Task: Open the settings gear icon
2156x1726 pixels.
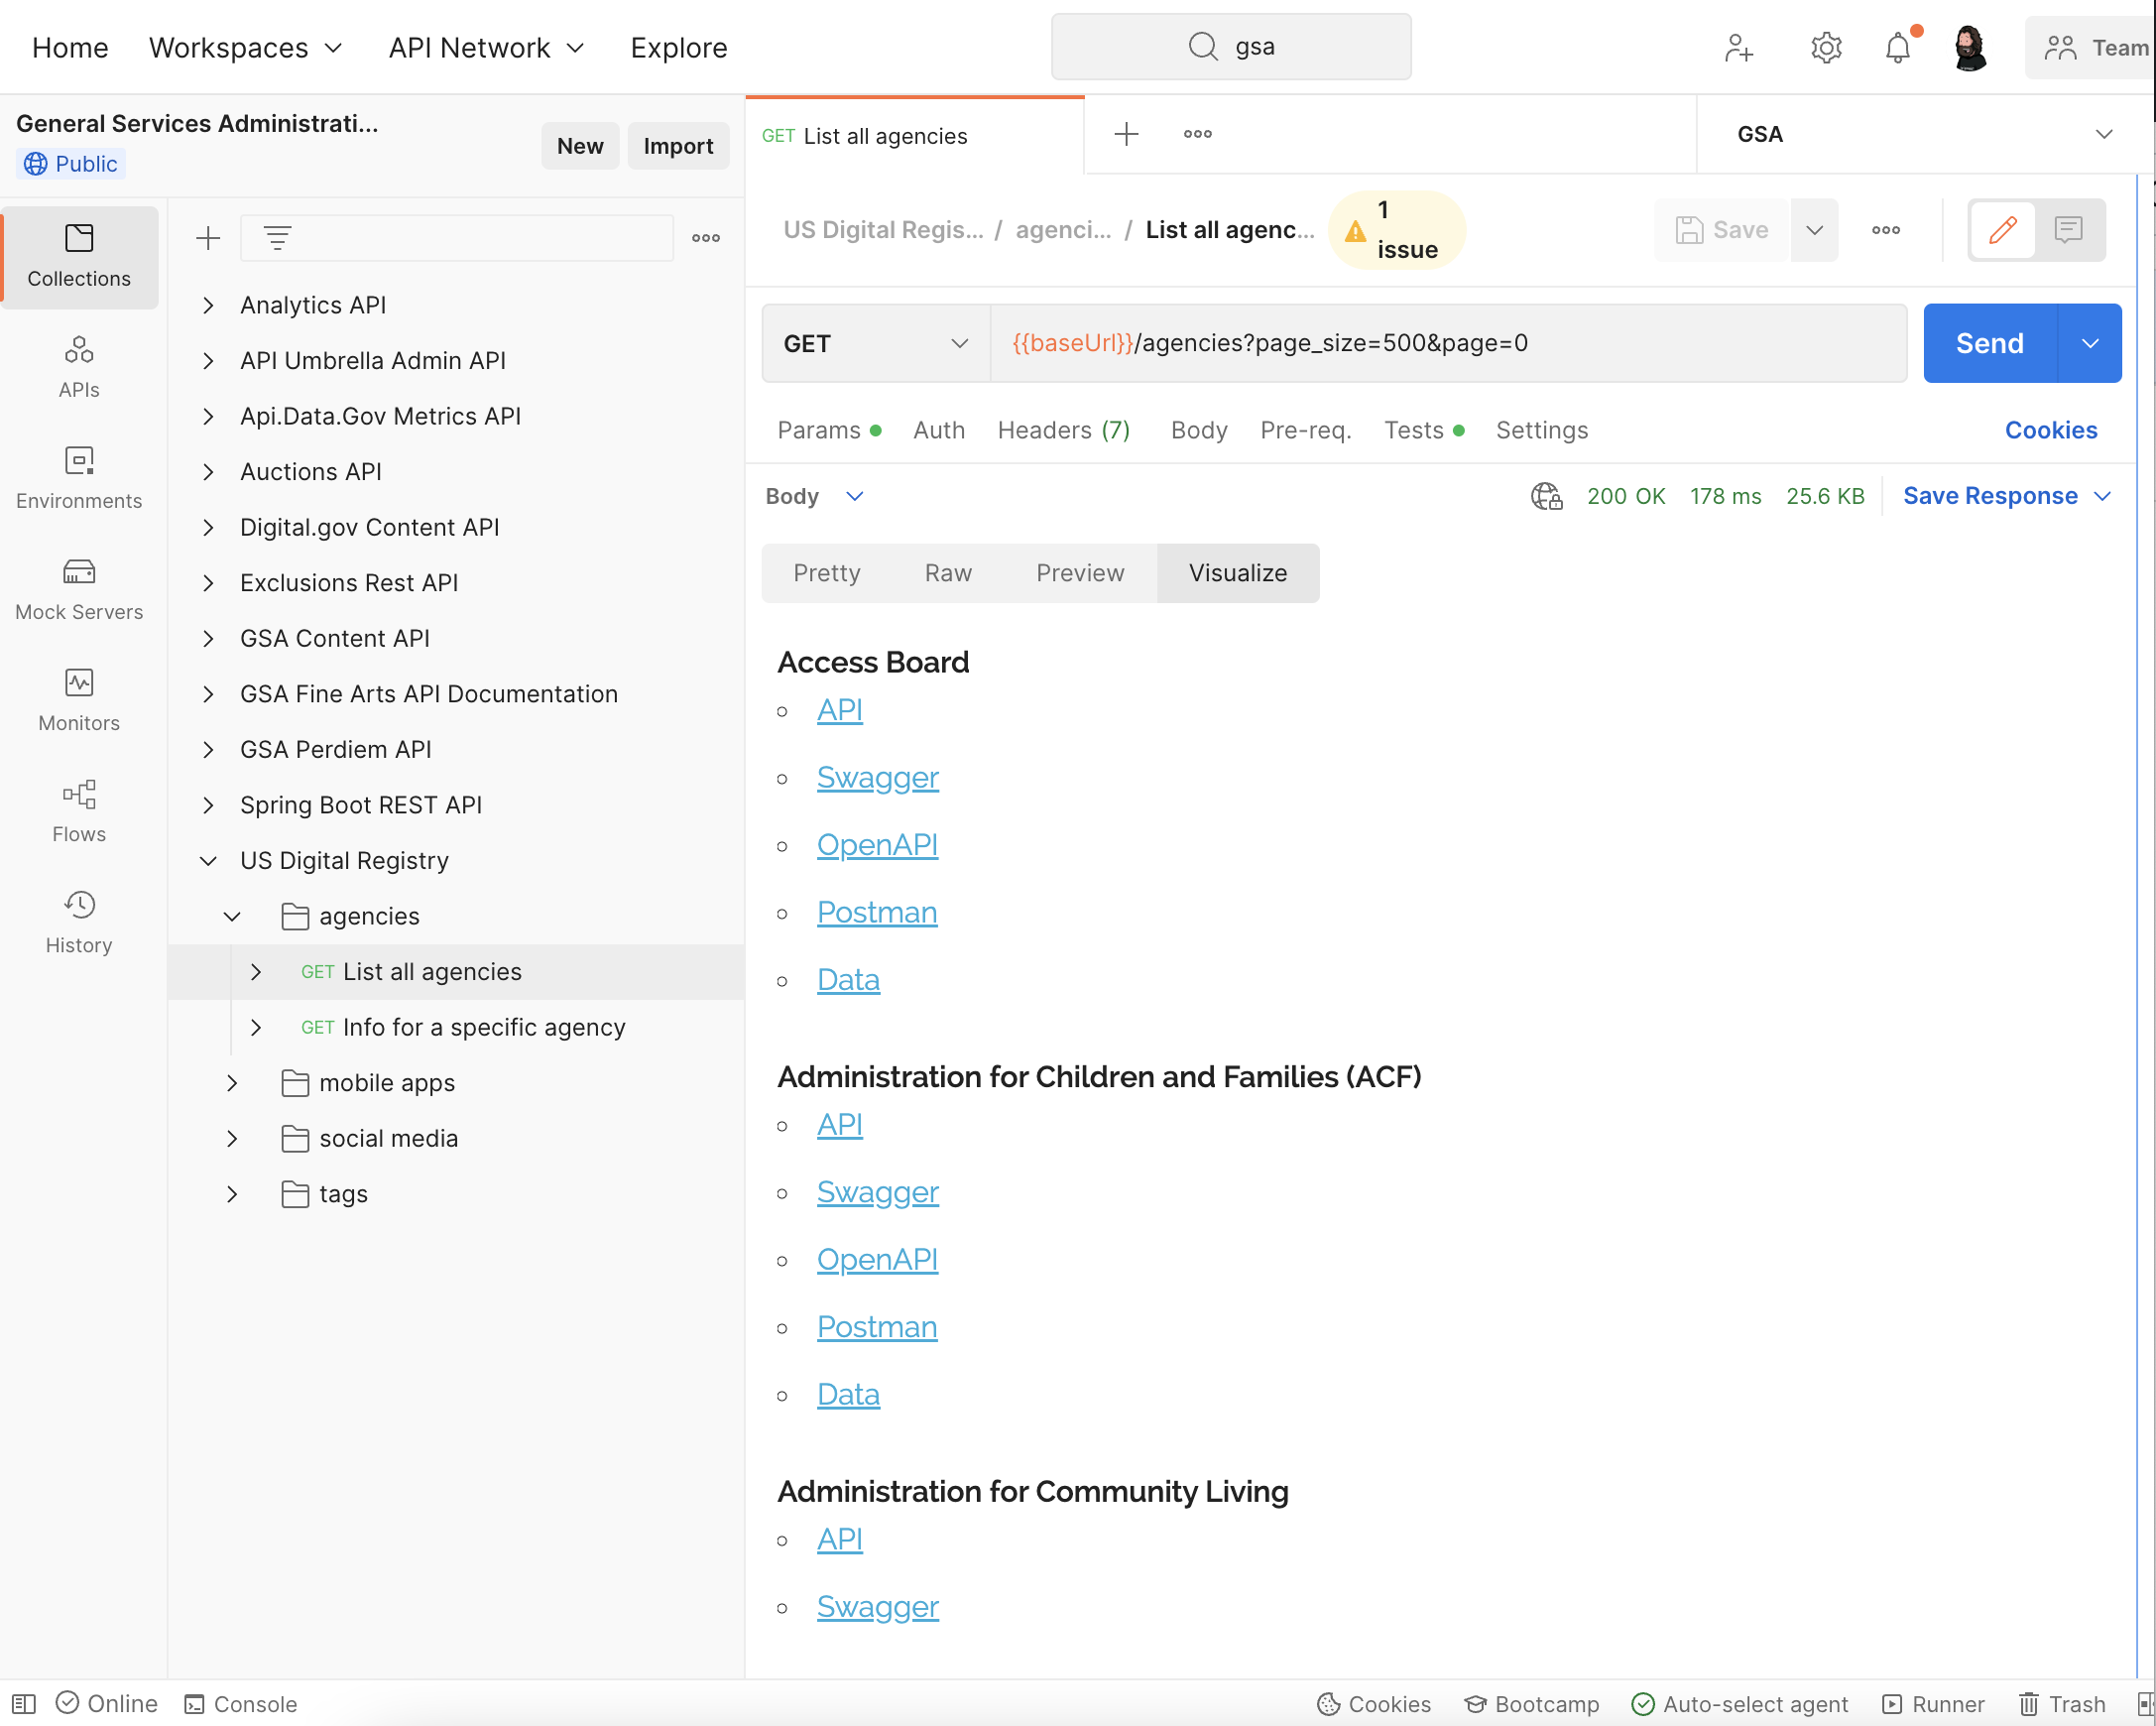Action: [1826, 47]
